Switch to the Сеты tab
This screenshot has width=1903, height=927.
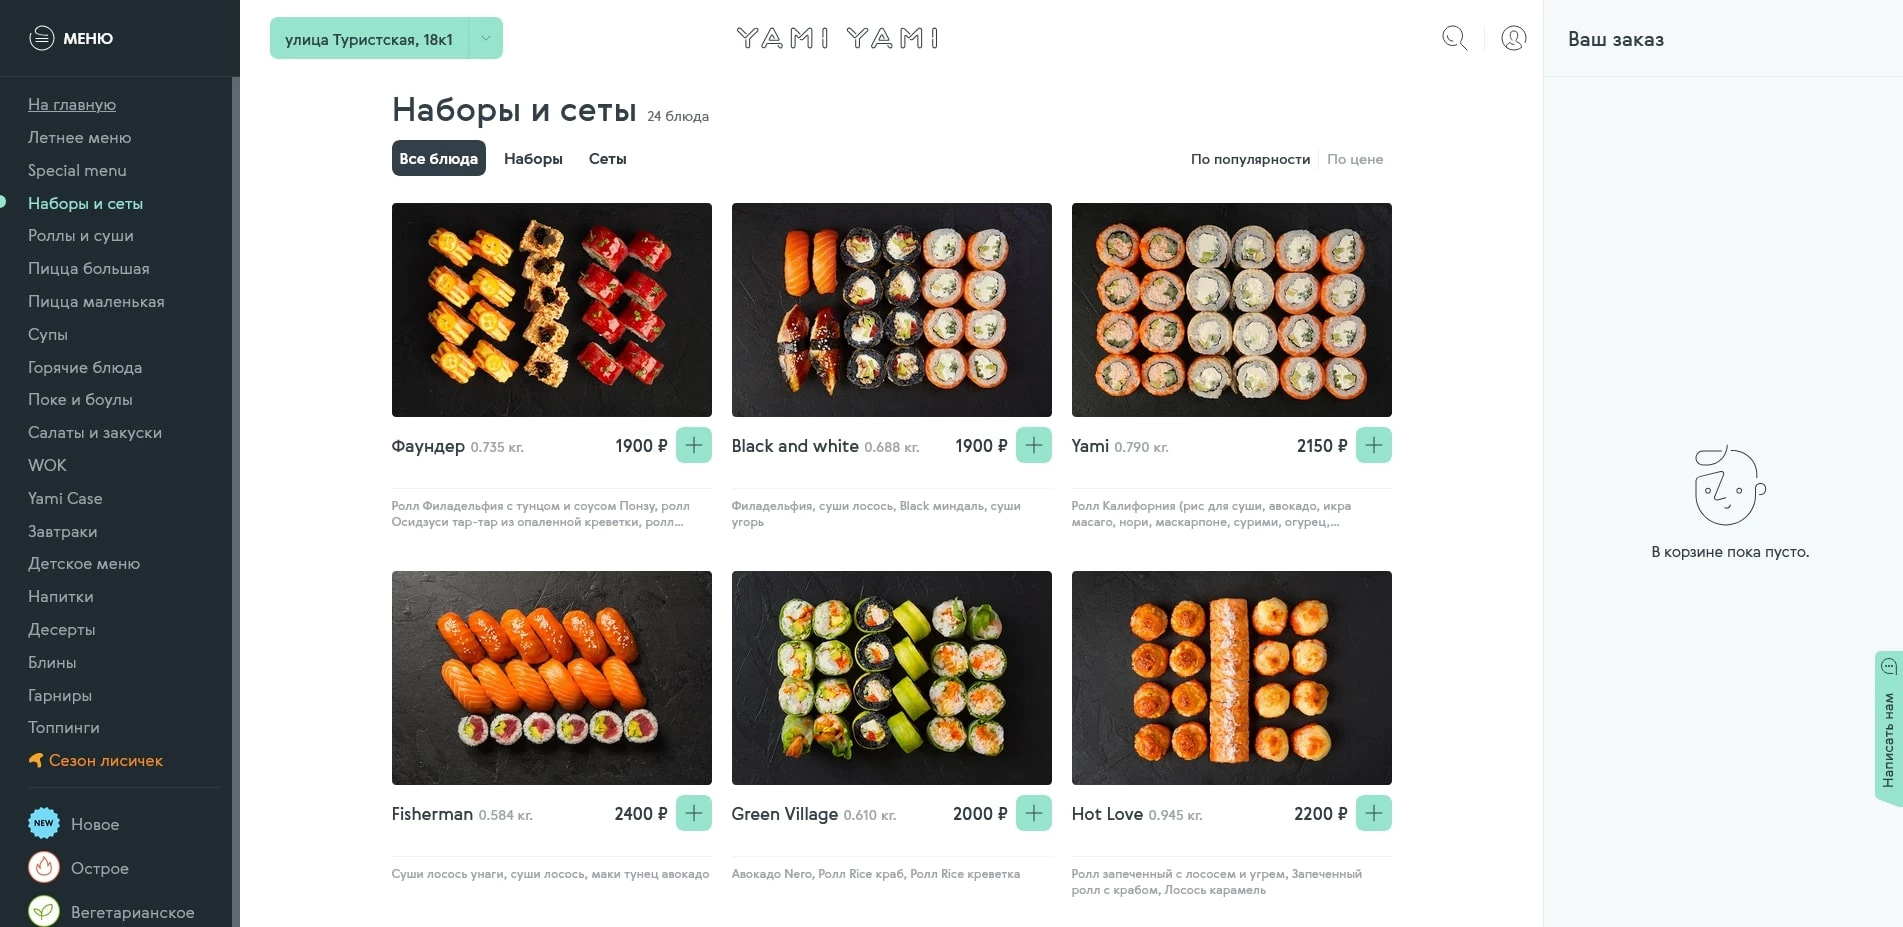[608, 159]
